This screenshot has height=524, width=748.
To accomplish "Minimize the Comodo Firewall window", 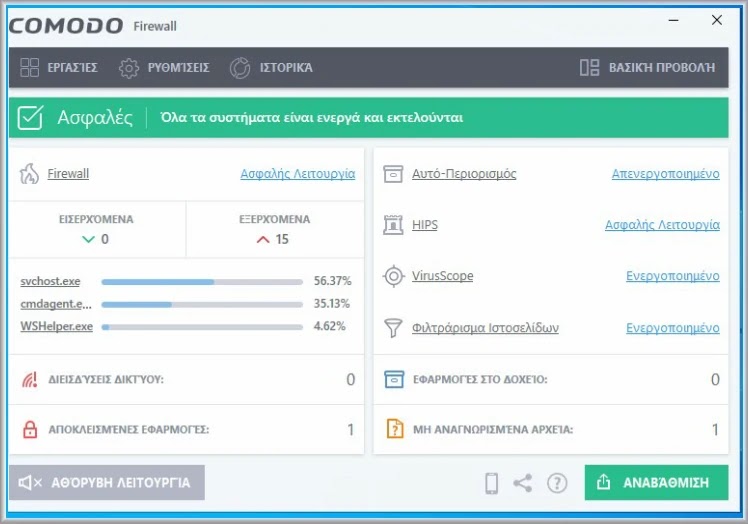I will tap(674, 21).
